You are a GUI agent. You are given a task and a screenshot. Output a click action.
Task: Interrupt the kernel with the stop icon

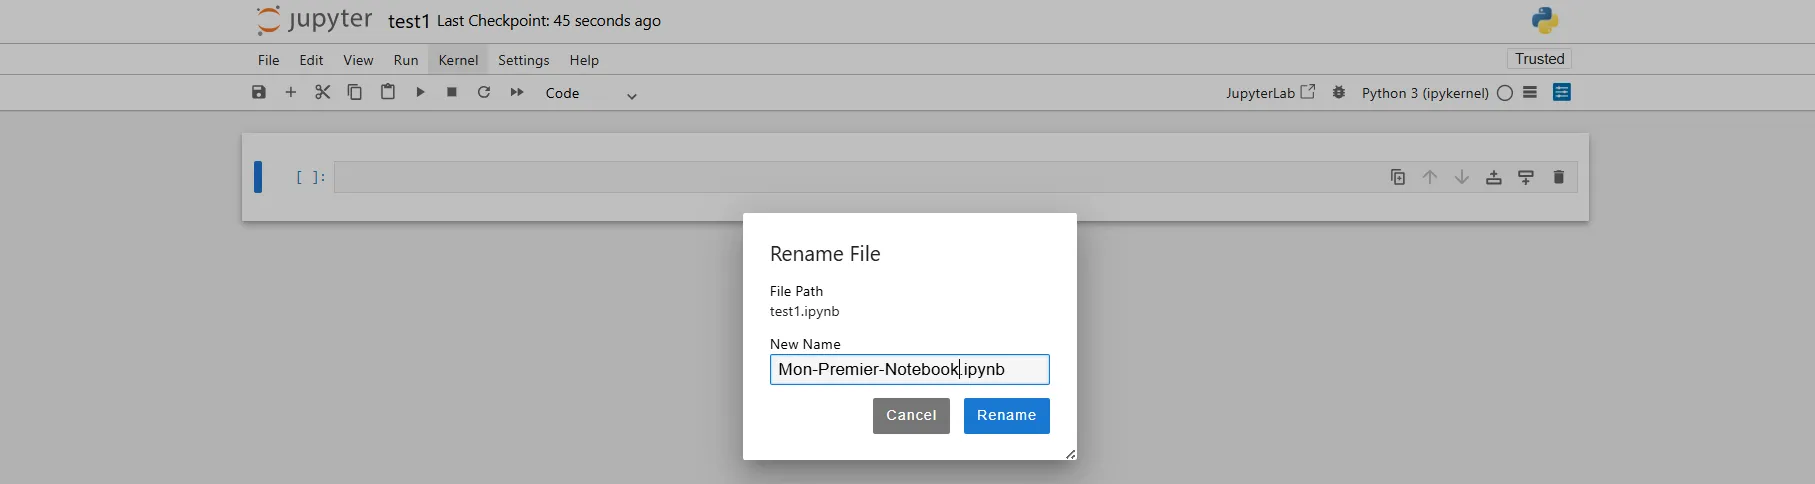tap(452, 92)
